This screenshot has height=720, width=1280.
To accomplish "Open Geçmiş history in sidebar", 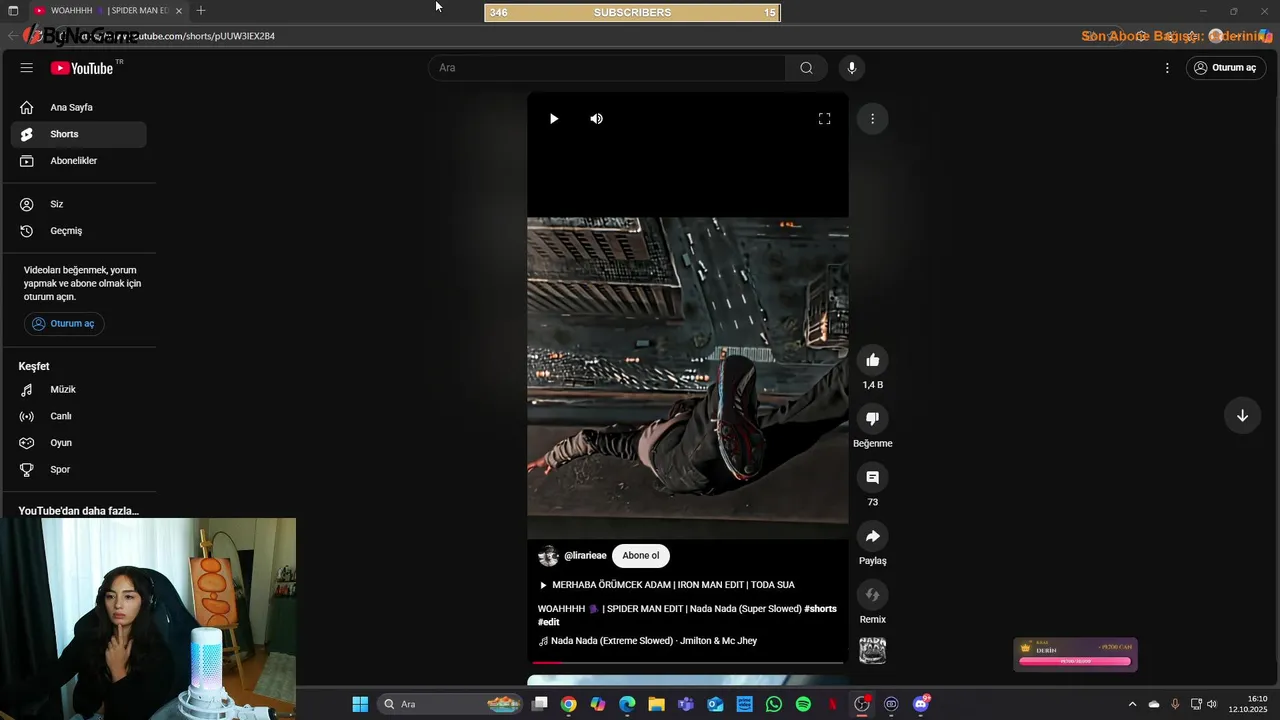I will click(x=79, y=231).
